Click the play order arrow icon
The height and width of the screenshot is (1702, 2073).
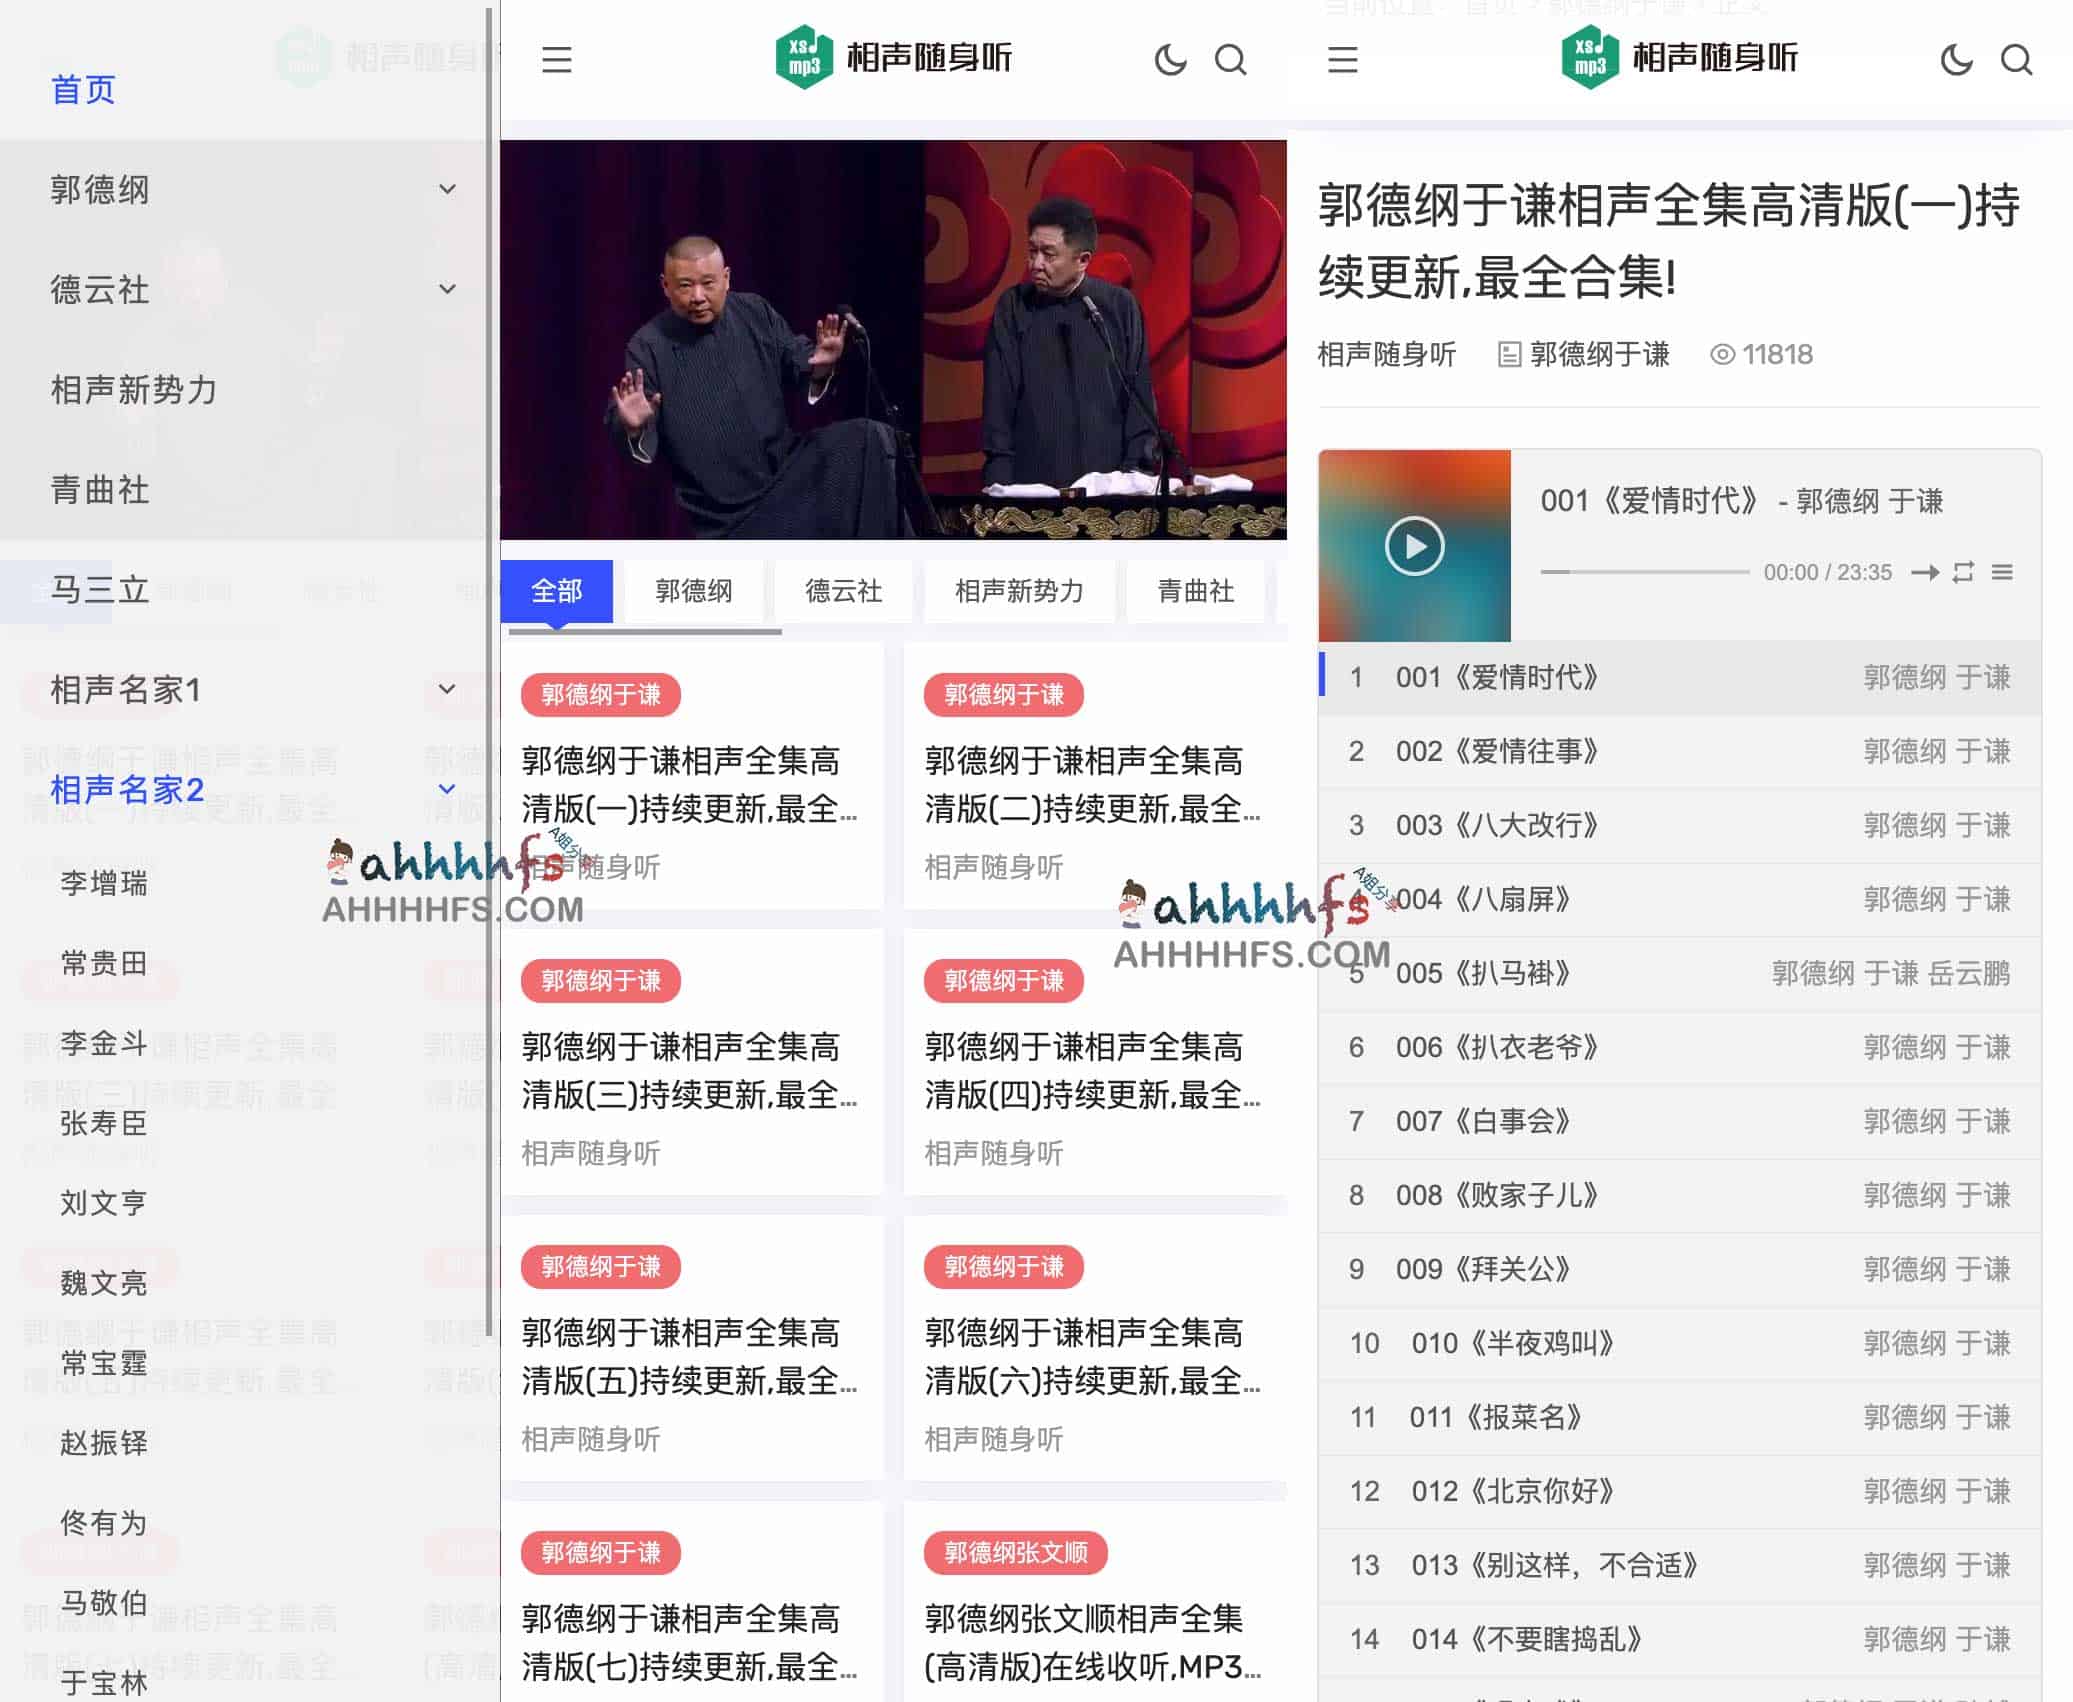pyautogui.click(x=1925, y=572)
